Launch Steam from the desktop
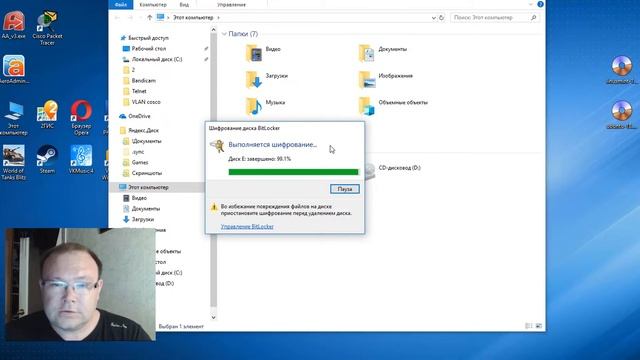This screenshot has height=360, width=640. pos(47,159)
